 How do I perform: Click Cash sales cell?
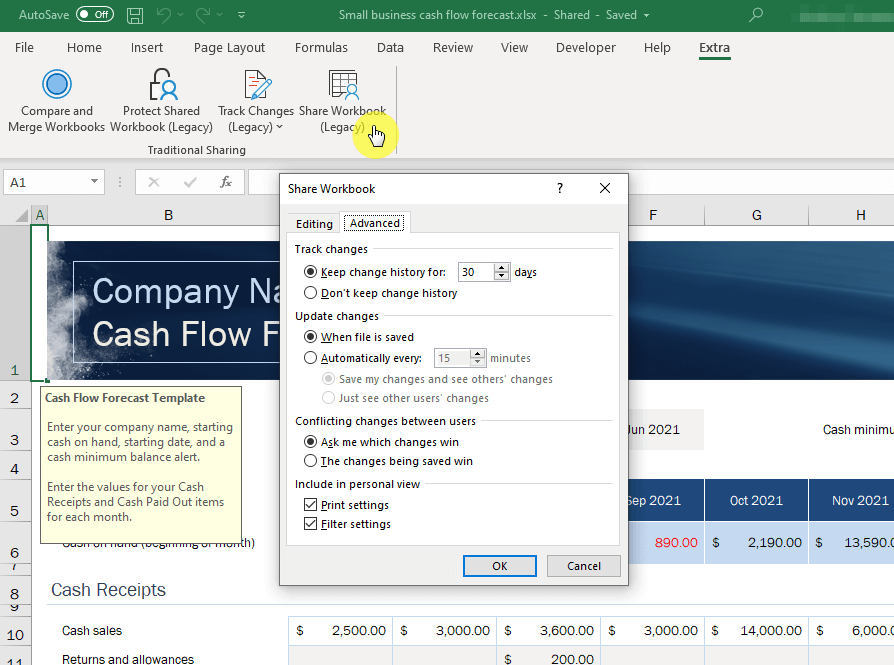coord(92,630)
